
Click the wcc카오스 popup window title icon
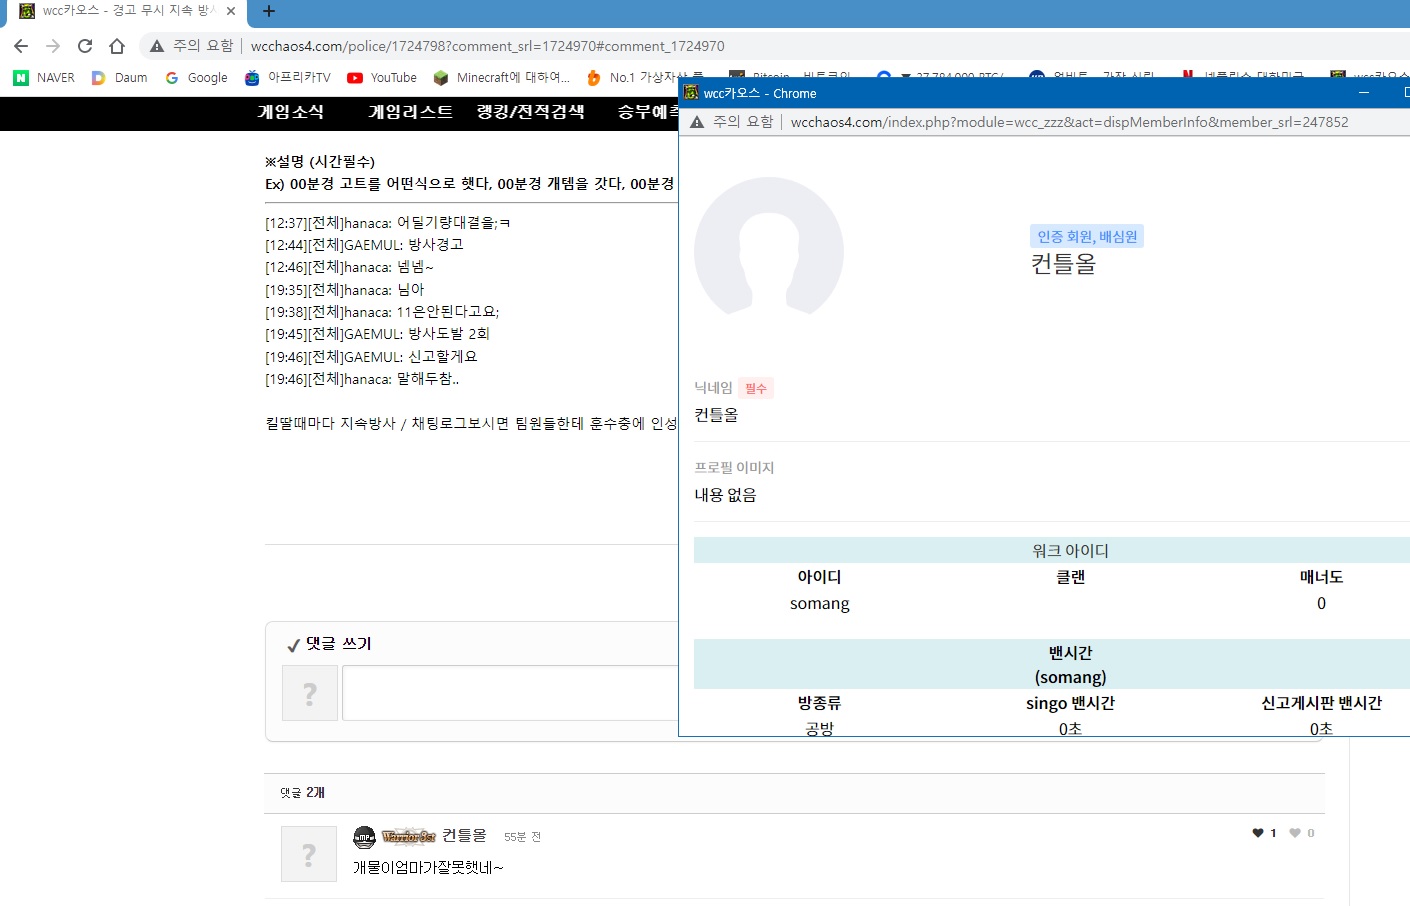click(691, 92)
